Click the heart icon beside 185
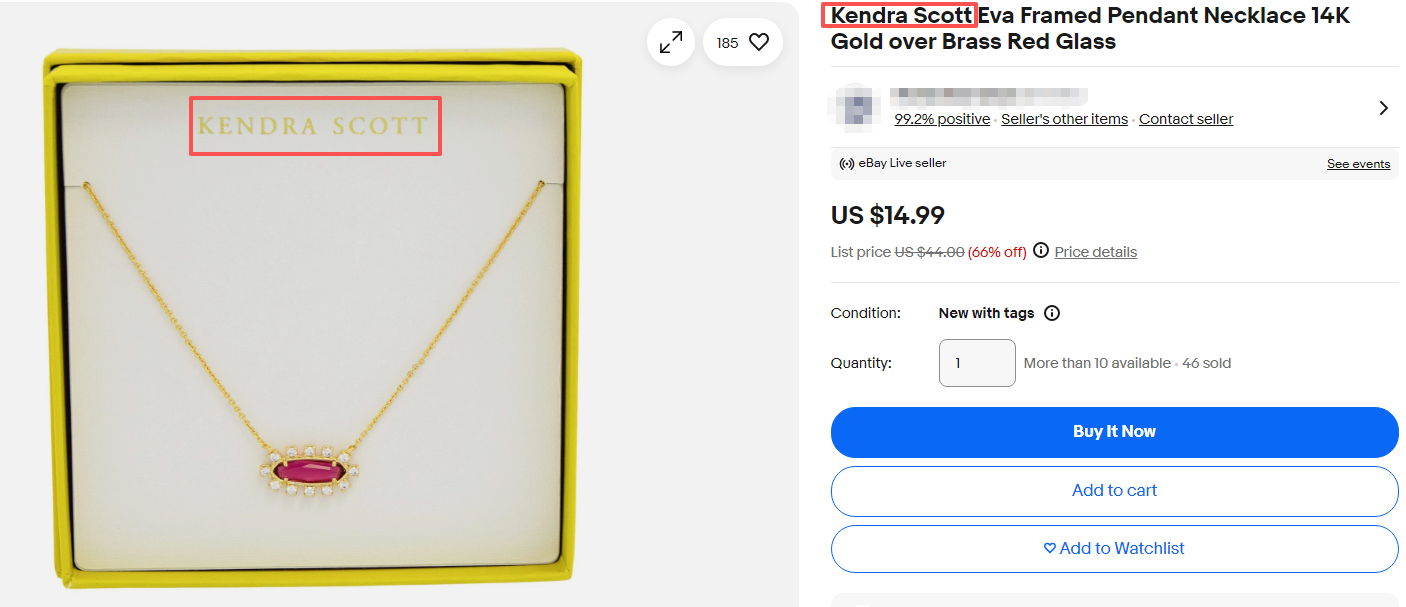Viewport: 1406px width, 607px height. (x=759, y=42)
